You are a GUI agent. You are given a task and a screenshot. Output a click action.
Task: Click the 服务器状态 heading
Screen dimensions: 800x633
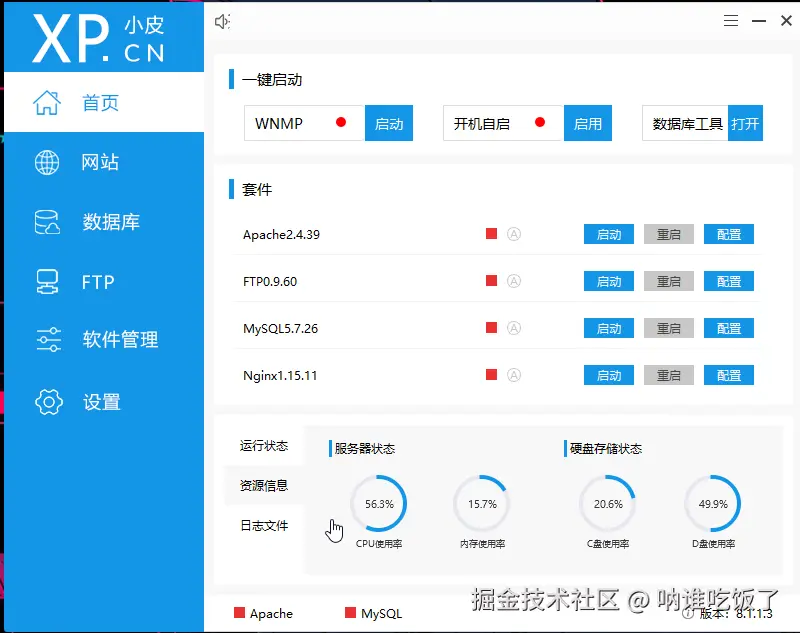[x=364, y=449]
